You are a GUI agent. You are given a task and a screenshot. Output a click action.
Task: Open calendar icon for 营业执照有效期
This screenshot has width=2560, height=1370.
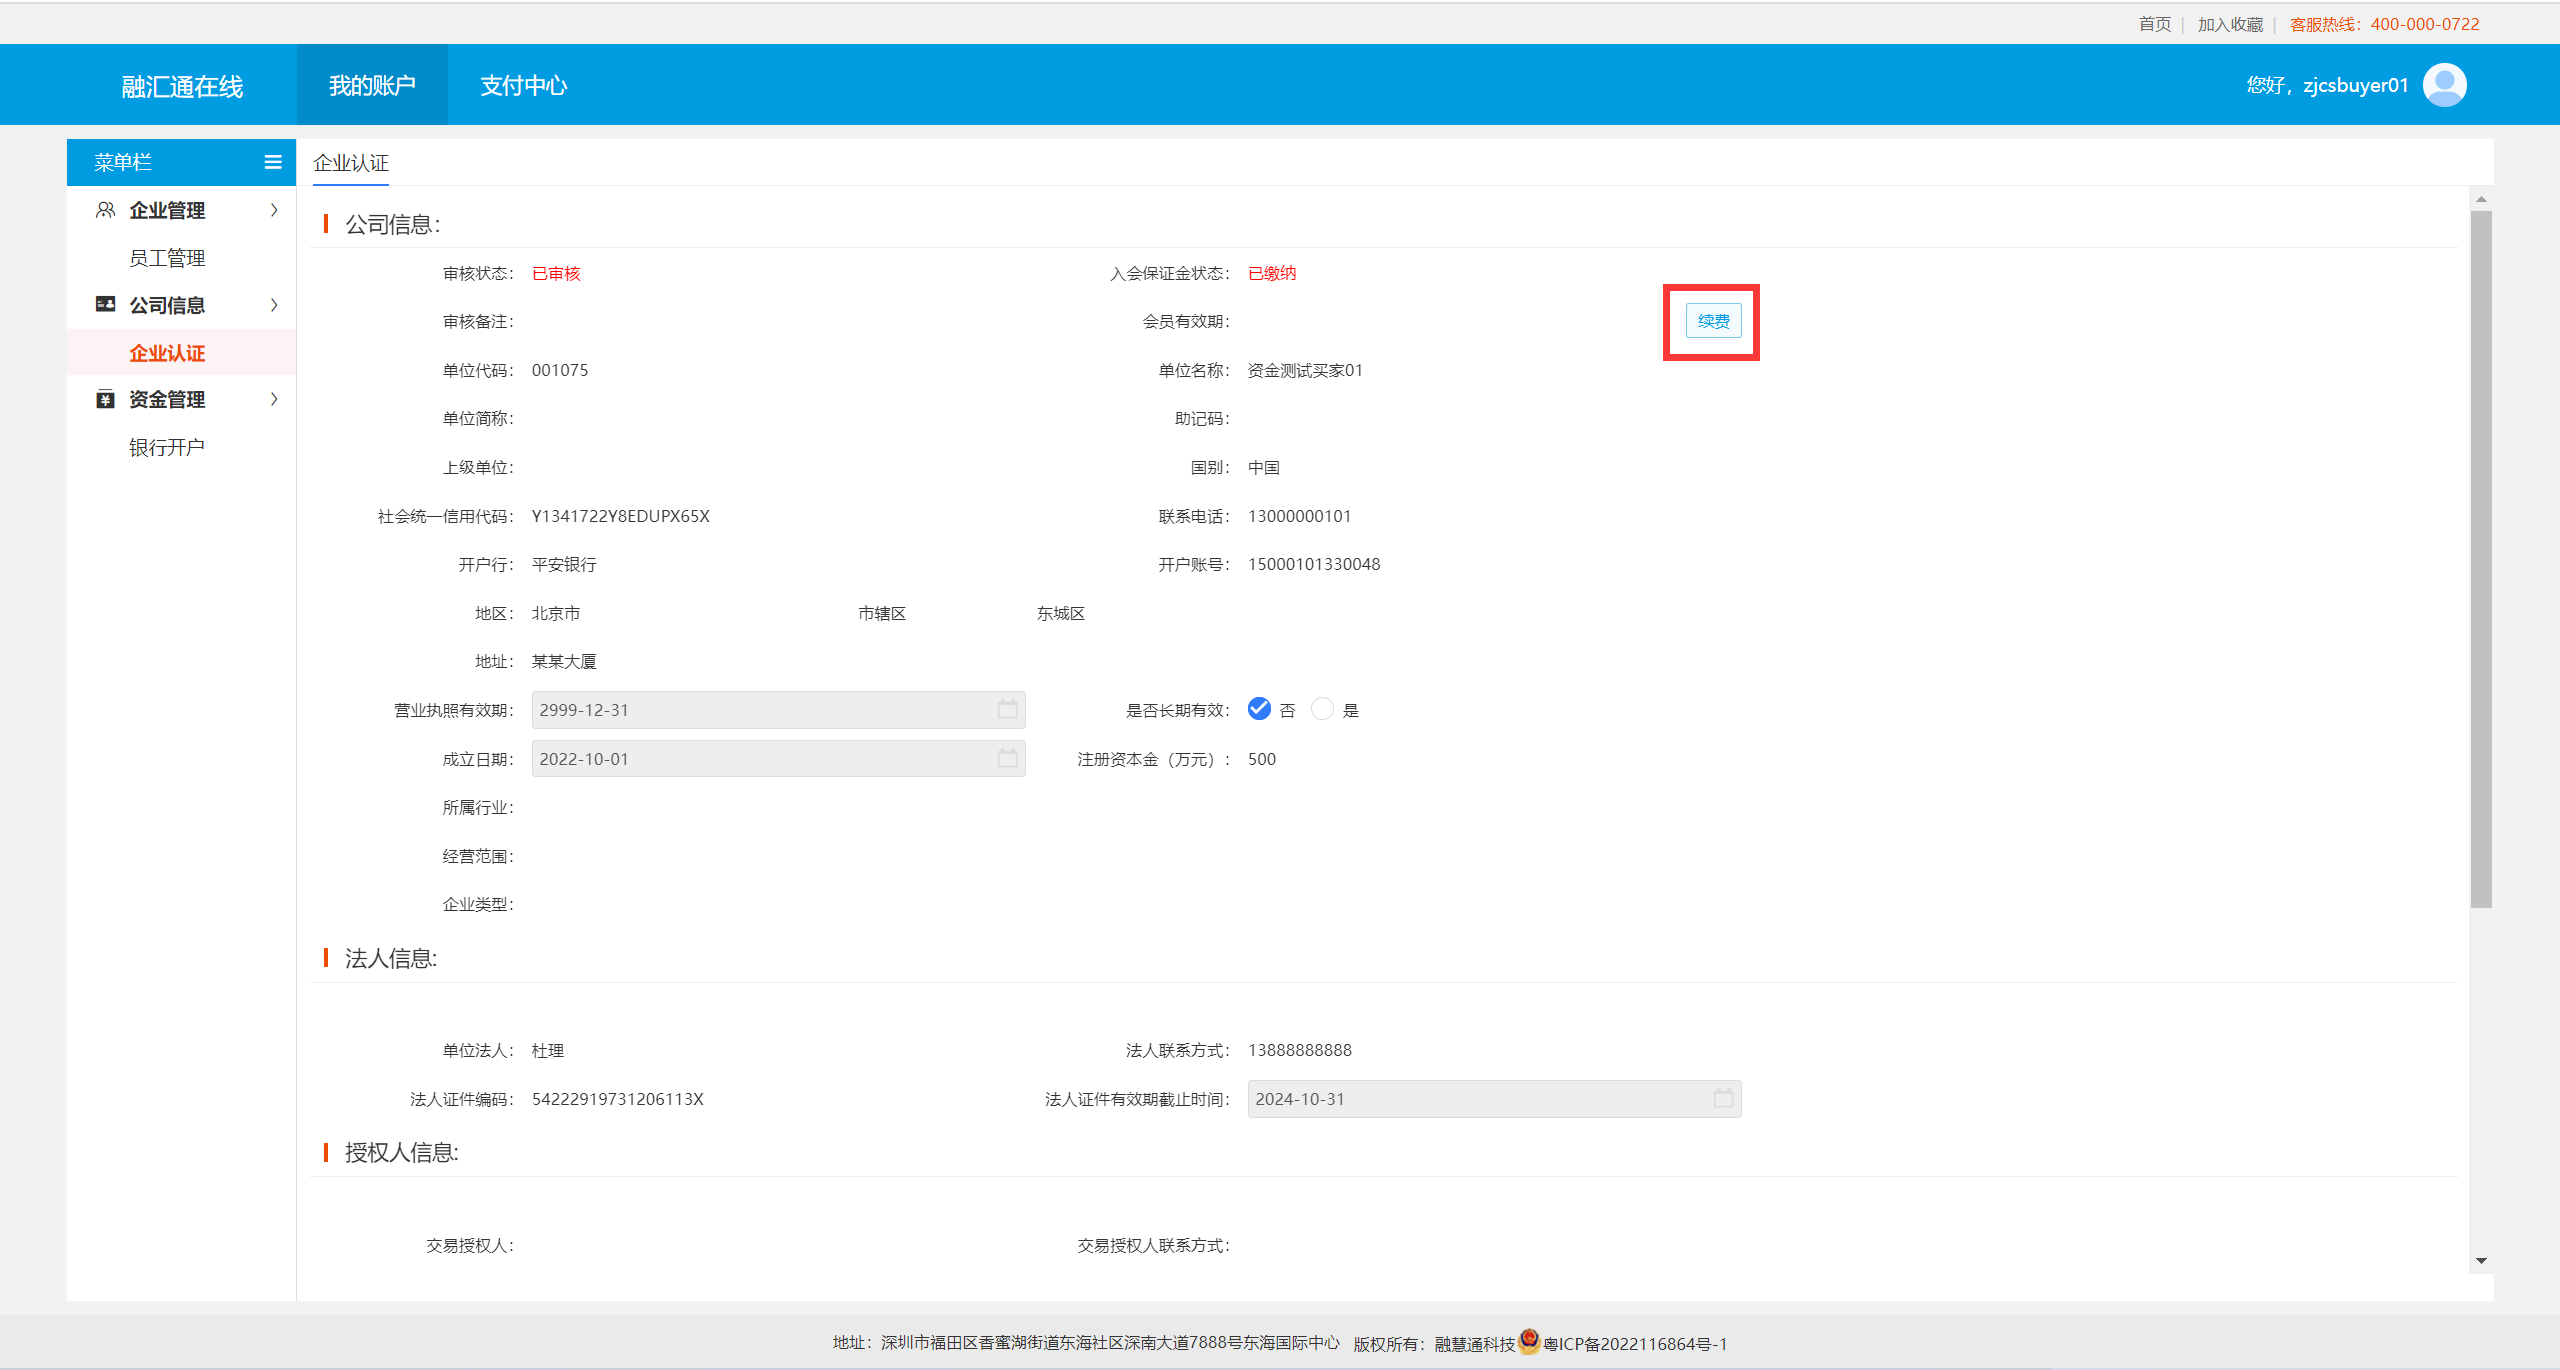[1007, 709]
